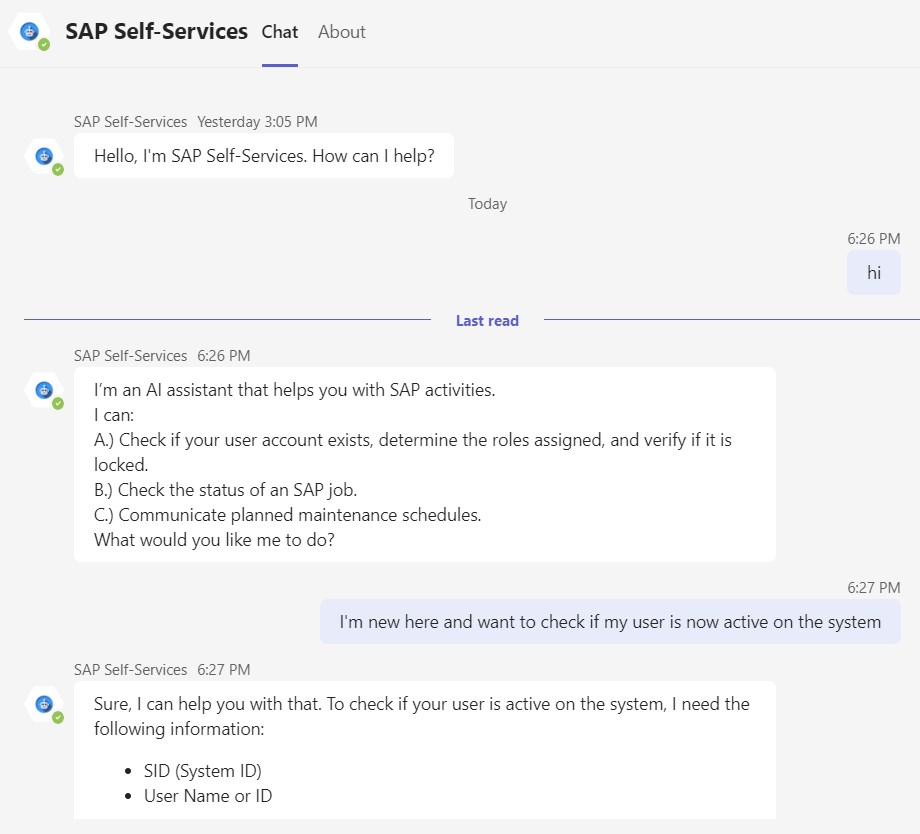This screenshot has height=834, width=920.
Task: Select option 'B.) Check the status of an SAP job.'
Action: tap(225, 489)
